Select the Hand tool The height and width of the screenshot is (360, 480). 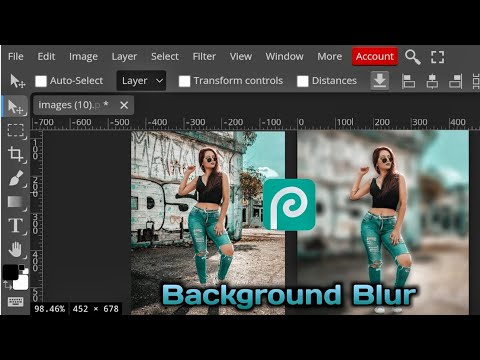[x=15, y=250]
